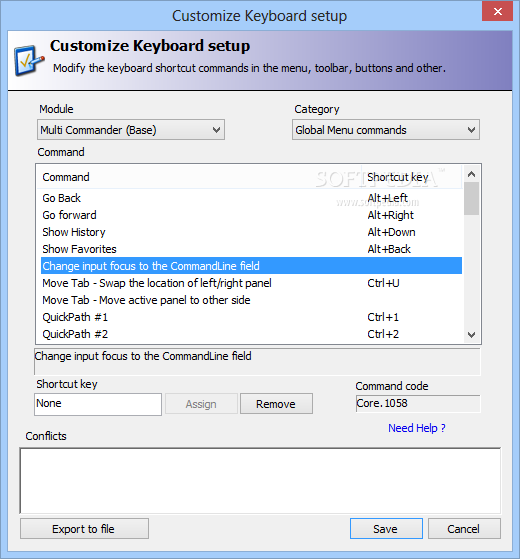
Task: Click the Alt+Right shortcut cell
Action: click(x=391, y=215)
